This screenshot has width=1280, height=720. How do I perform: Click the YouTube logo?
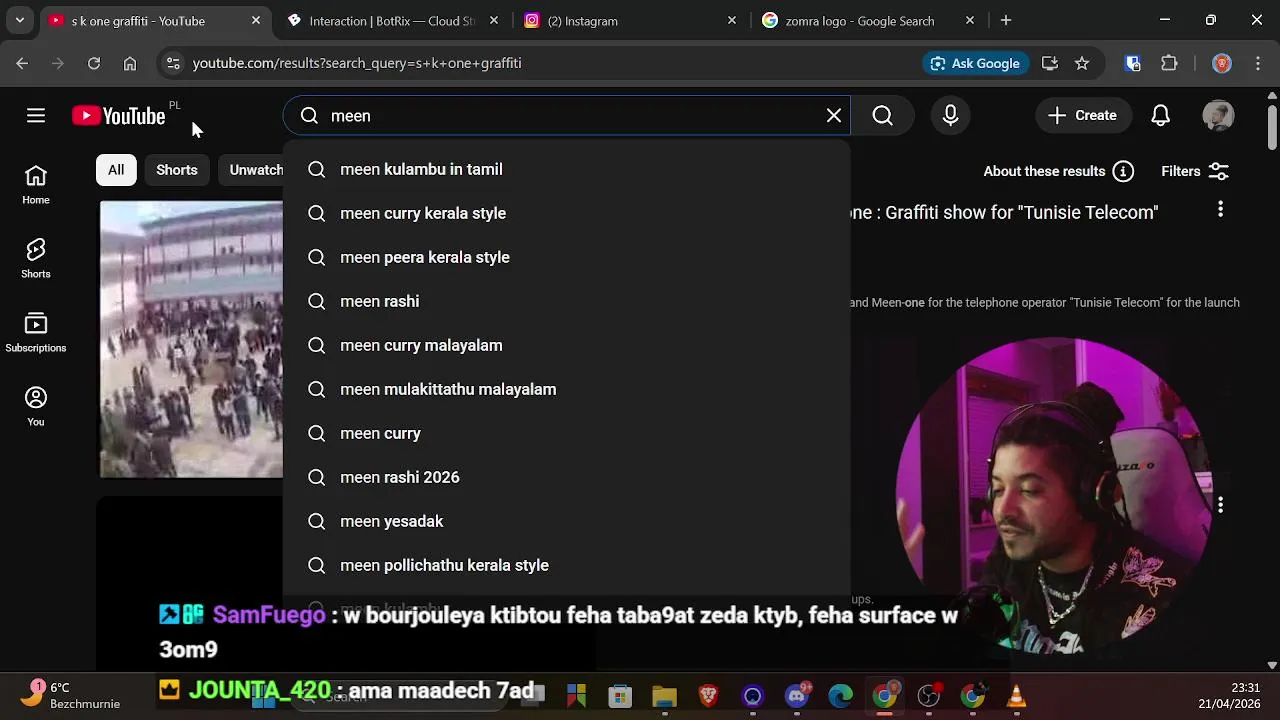coord(119,116)
